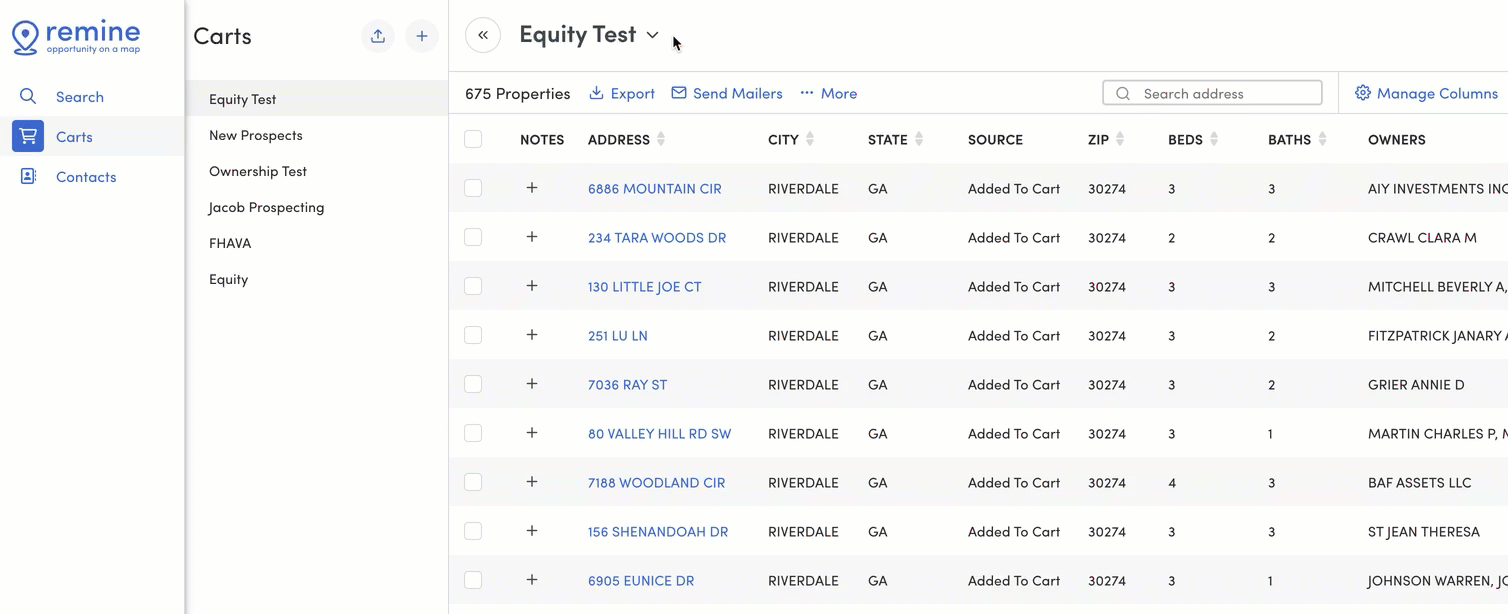This screenshot has width=1508, height=614.
Task: Click the Owners column header
Action: tap(1397, 139)
